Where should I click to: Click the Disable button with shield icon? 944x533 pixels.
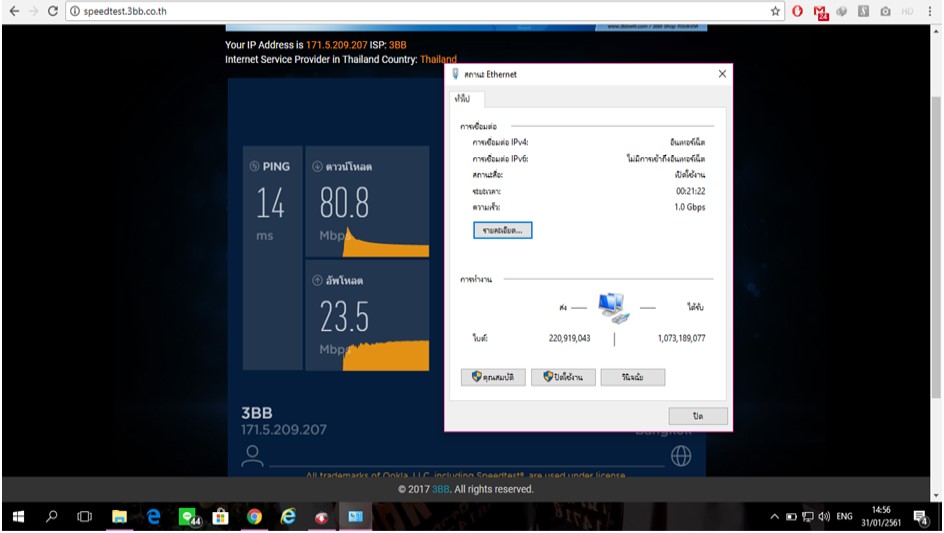click(x=563, y=377)
